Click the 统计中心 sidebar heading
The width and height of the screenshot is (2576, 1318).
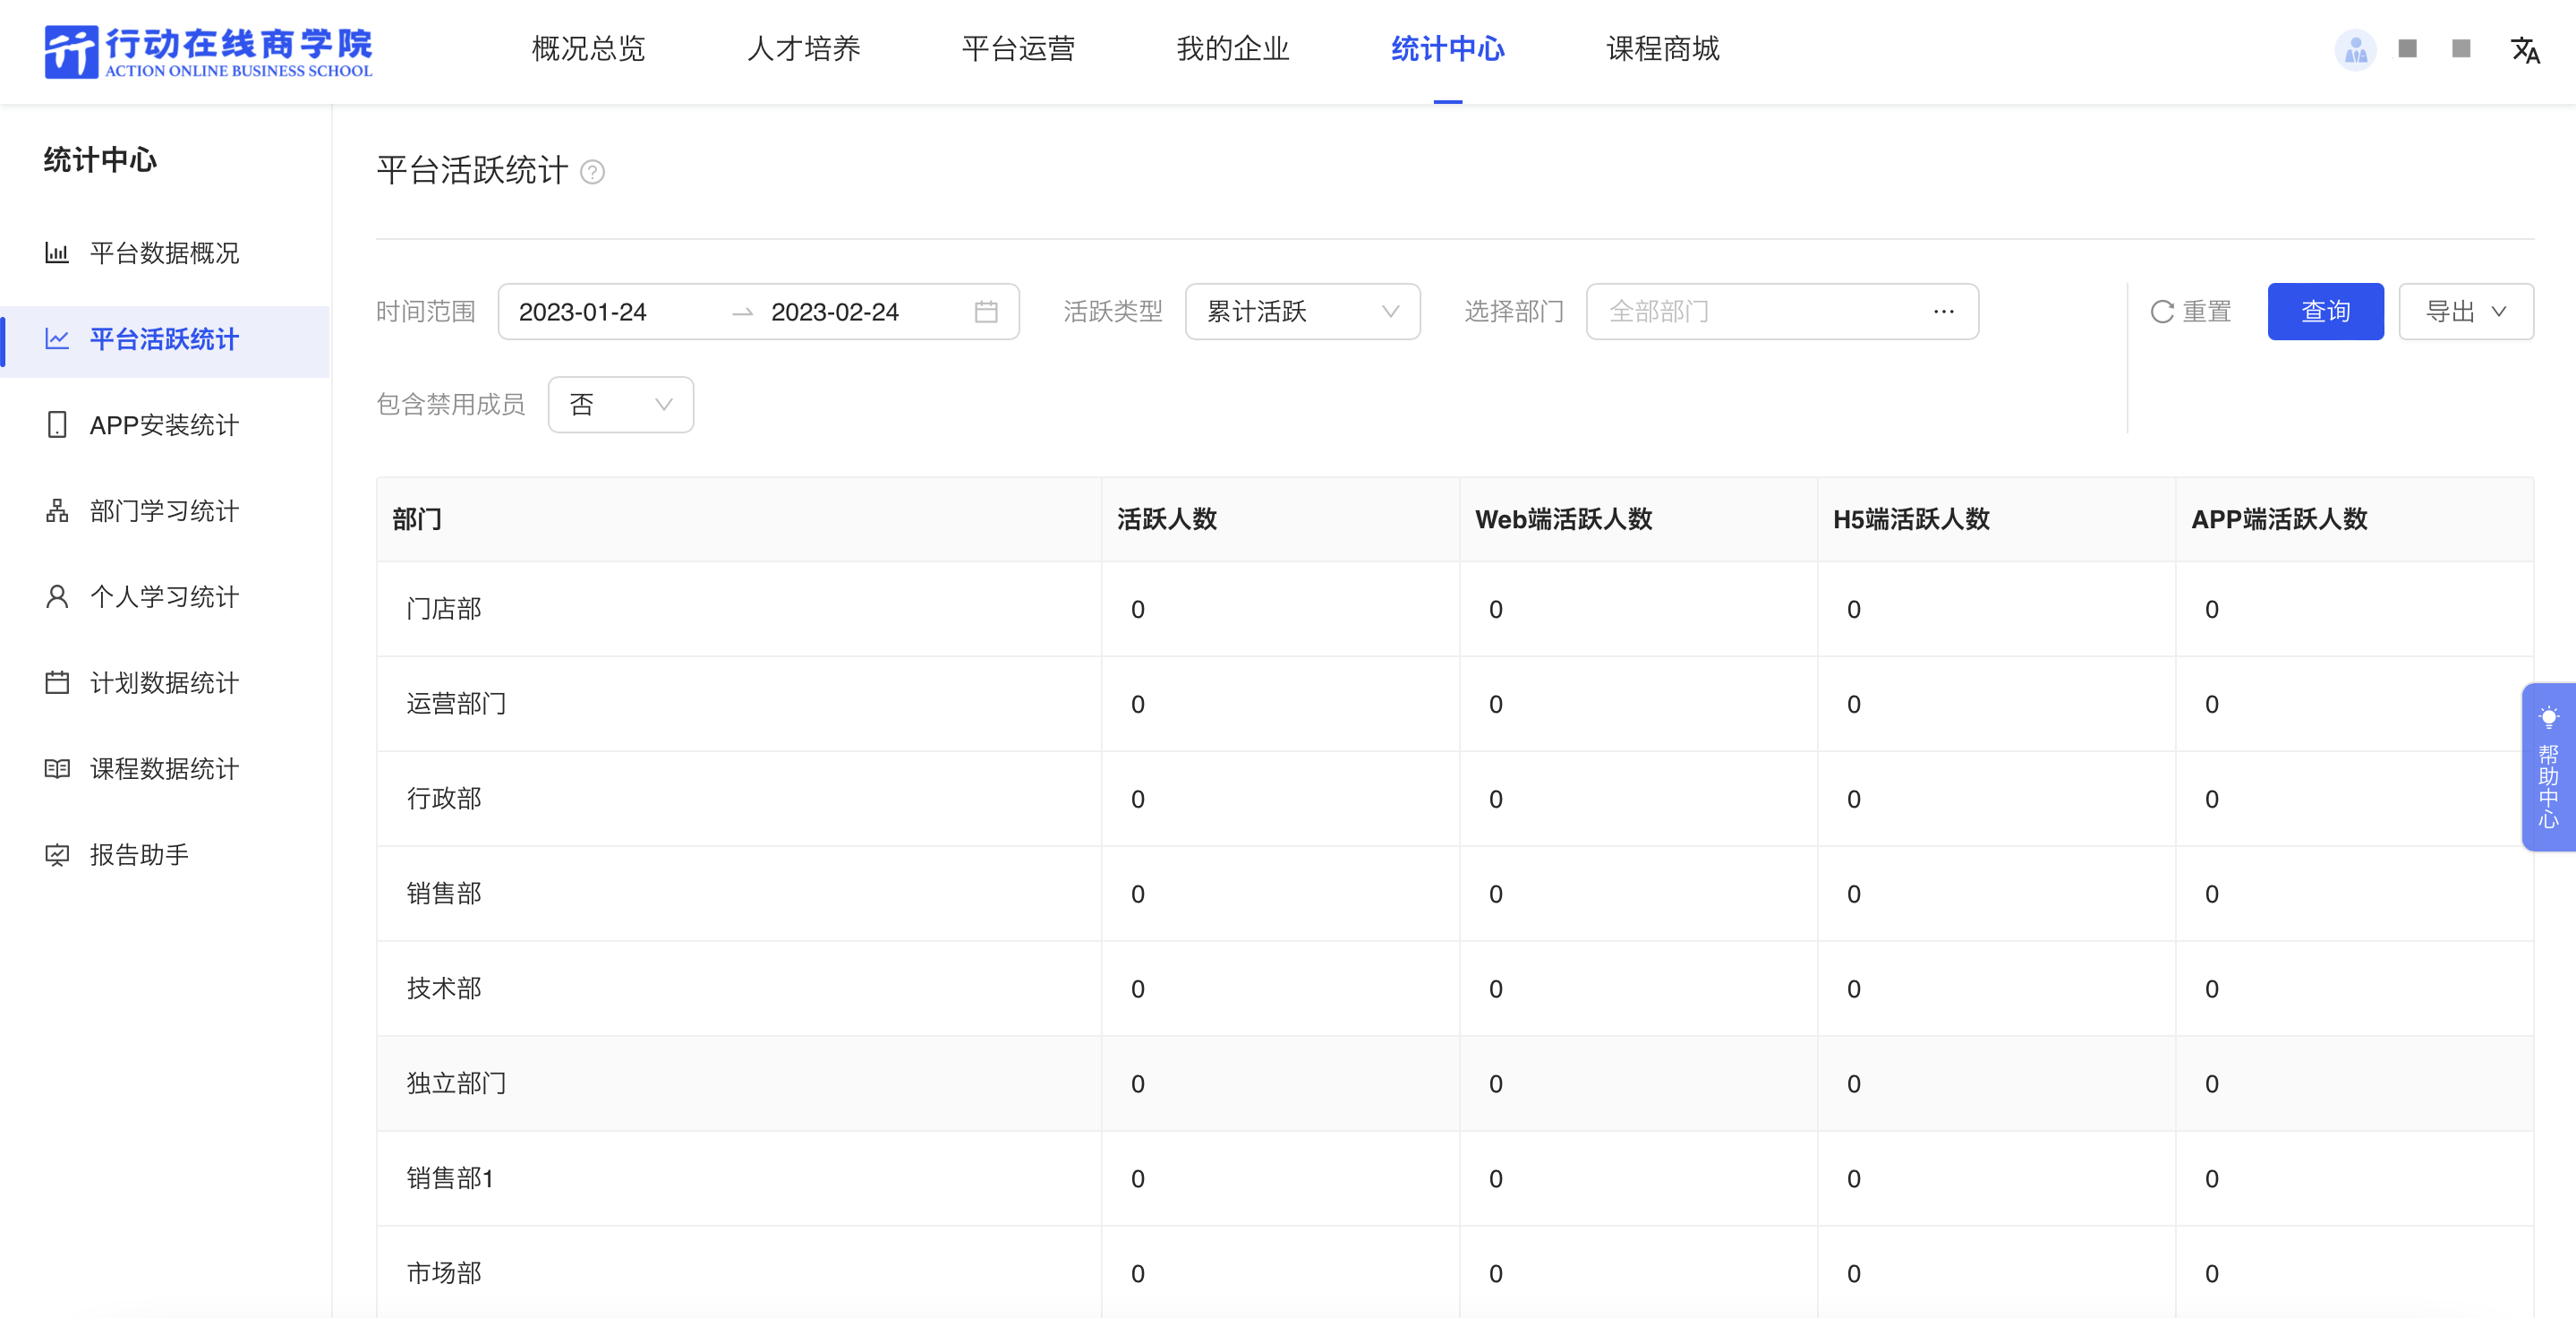pyautogui.click(x=100, y=160)
